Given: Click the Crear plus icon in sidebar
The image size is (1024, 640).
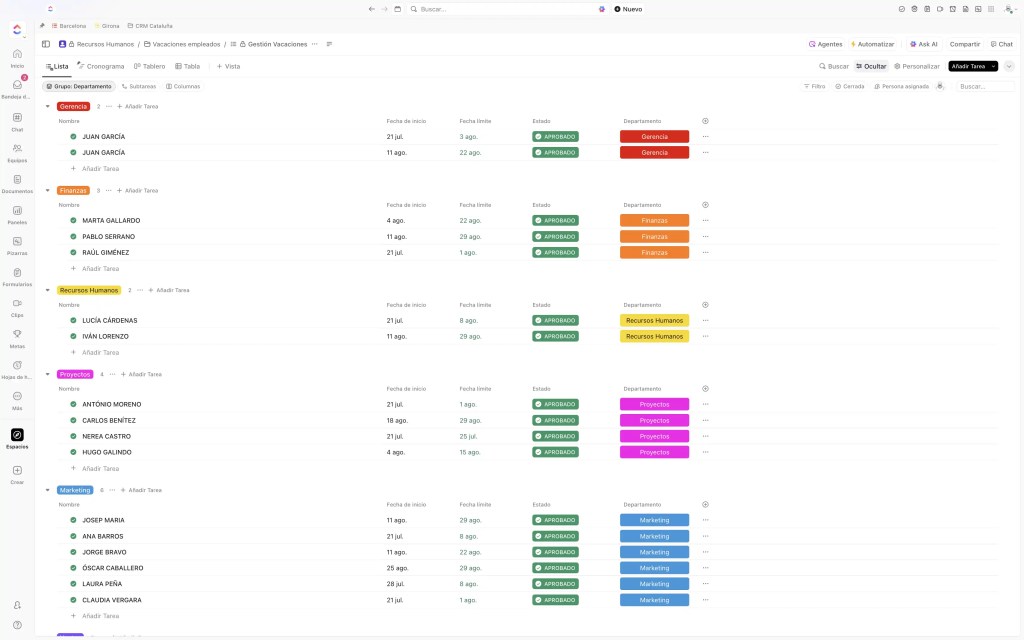Looking at the screenshot, I should coord(17,470).
